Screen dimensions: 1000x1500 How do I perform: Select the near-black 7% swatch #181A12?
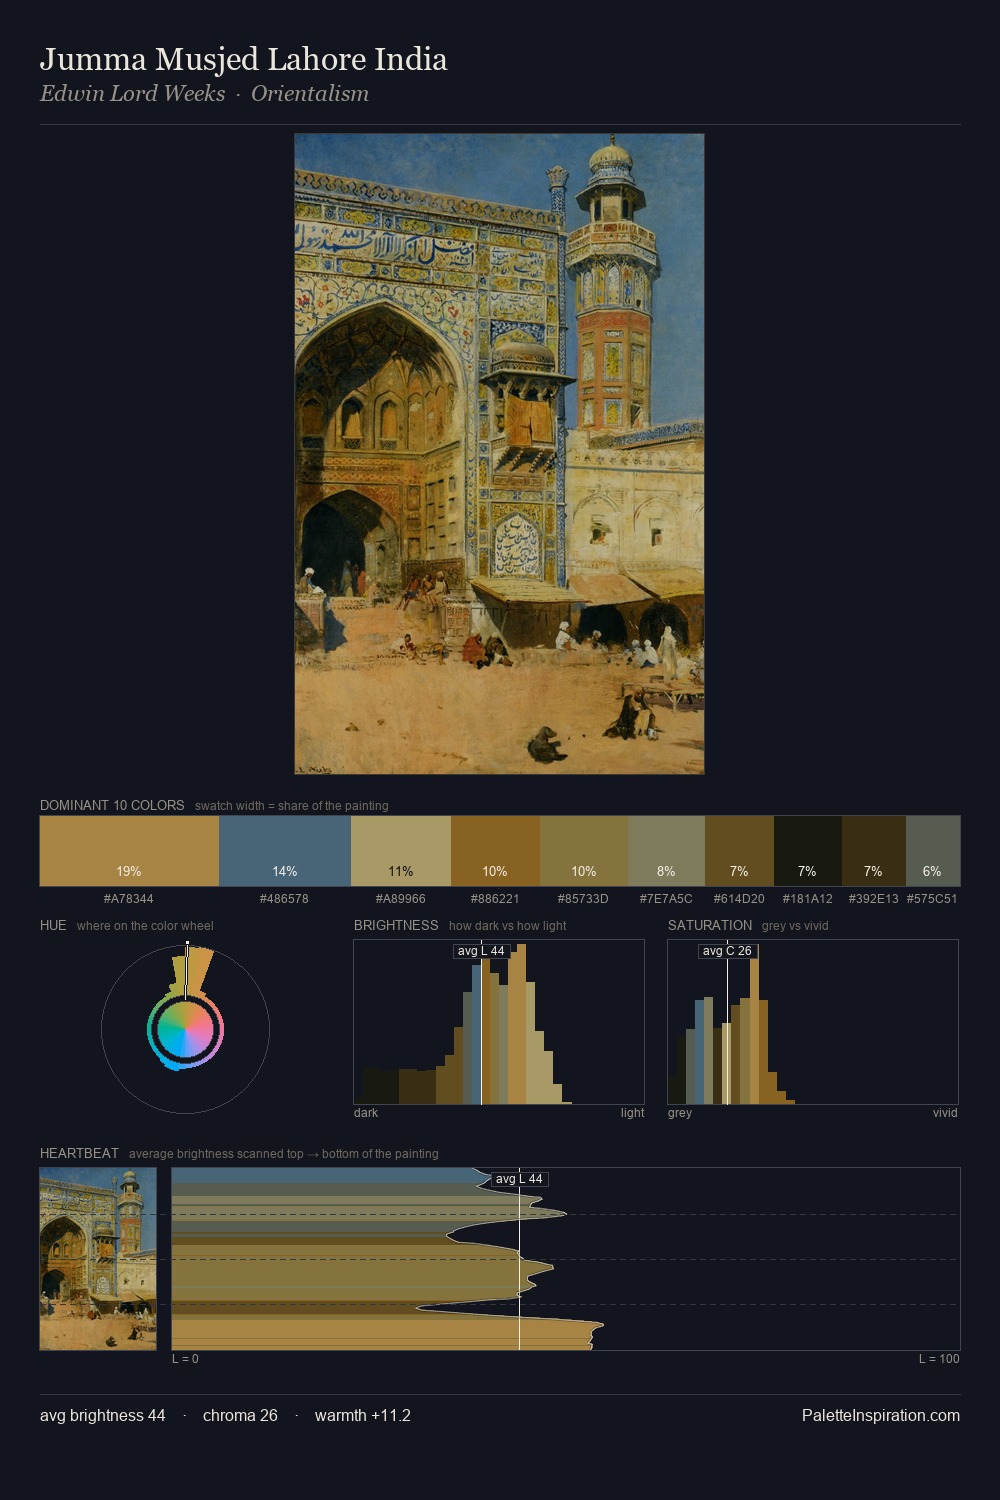[808, 851]
